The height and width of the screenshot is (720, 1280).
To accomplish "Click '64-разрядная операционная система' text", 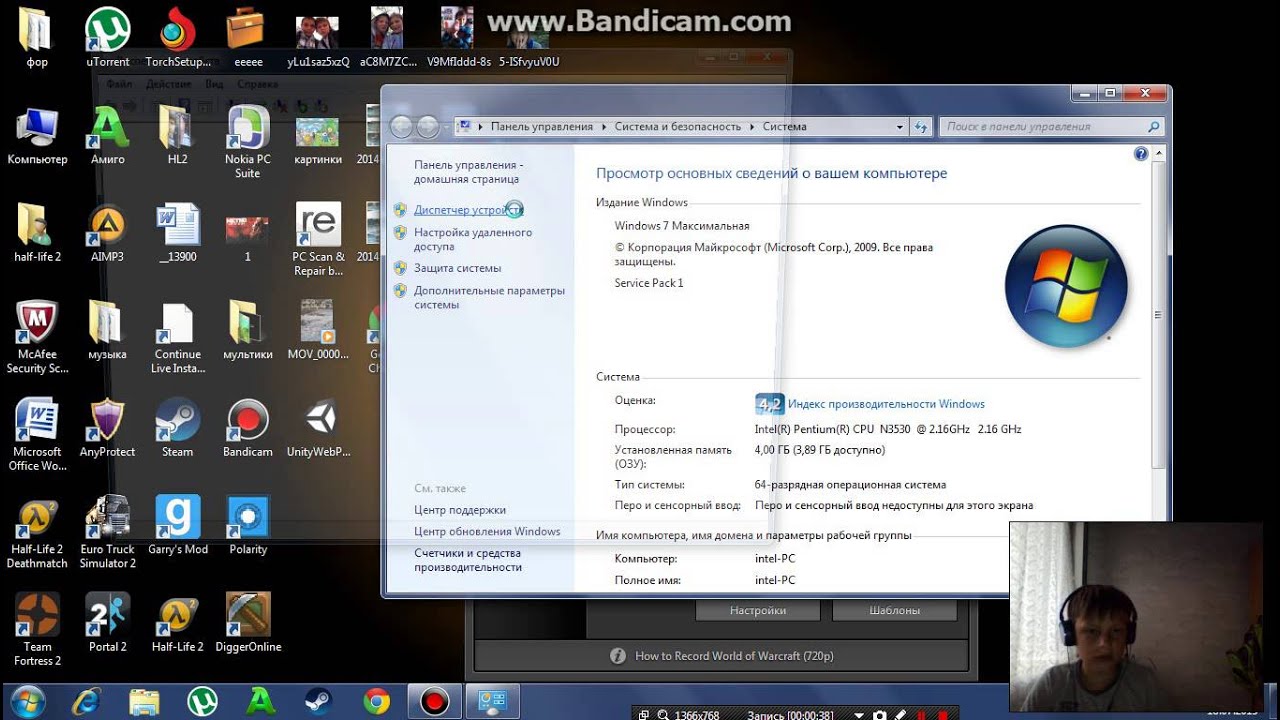I will click(x=850, y=485).
